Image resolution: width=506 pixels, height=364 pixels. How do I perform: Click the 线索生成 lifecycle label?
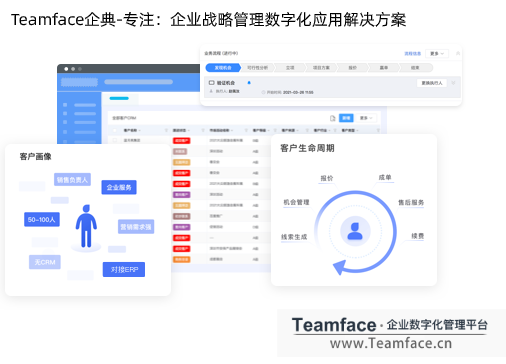[x=294, y=237]
